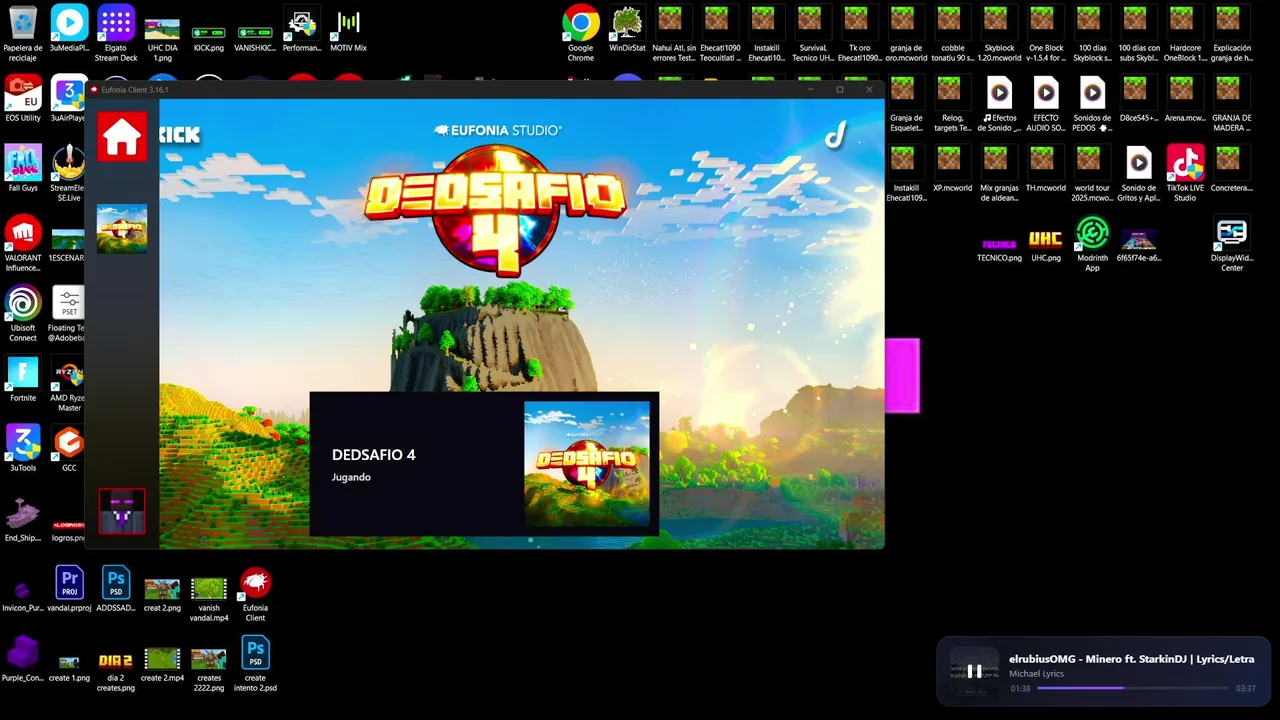The height and width of the screenshot is (720, 1280).
Task: Seek the Minero song progress bar
Action: click(x=1133, y=688)
